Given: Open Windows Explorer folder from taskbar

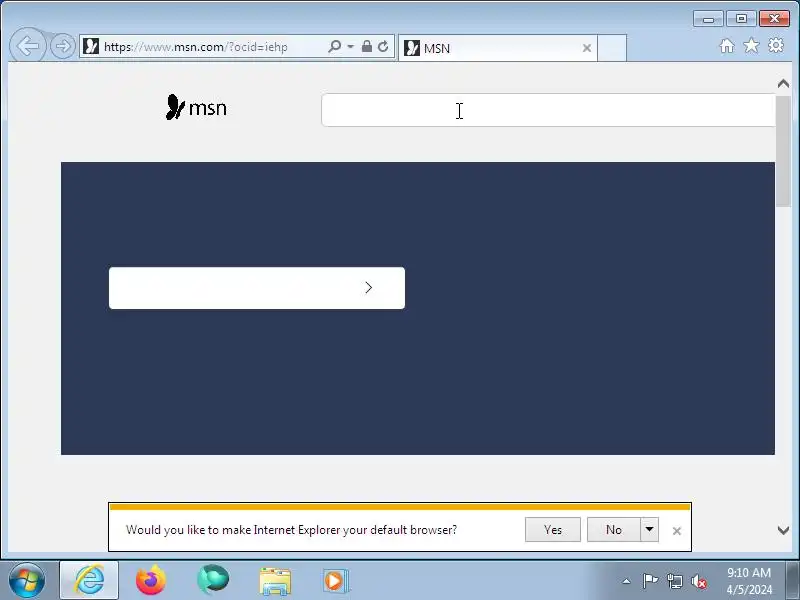Looking at the screenshot, I should point(275,581).
